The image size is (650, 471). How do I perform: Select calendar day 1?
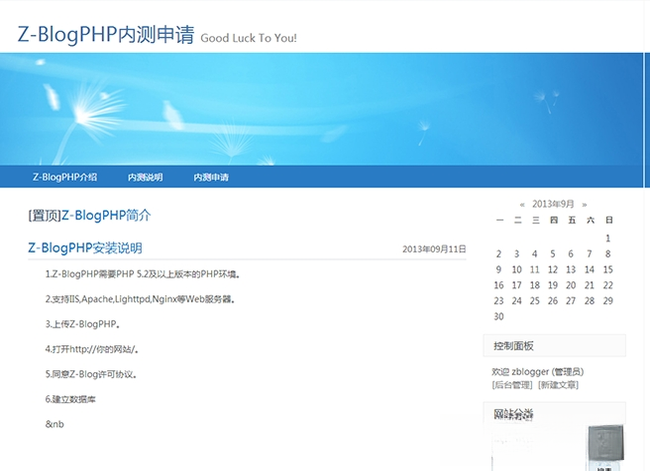tap(608, 238)
